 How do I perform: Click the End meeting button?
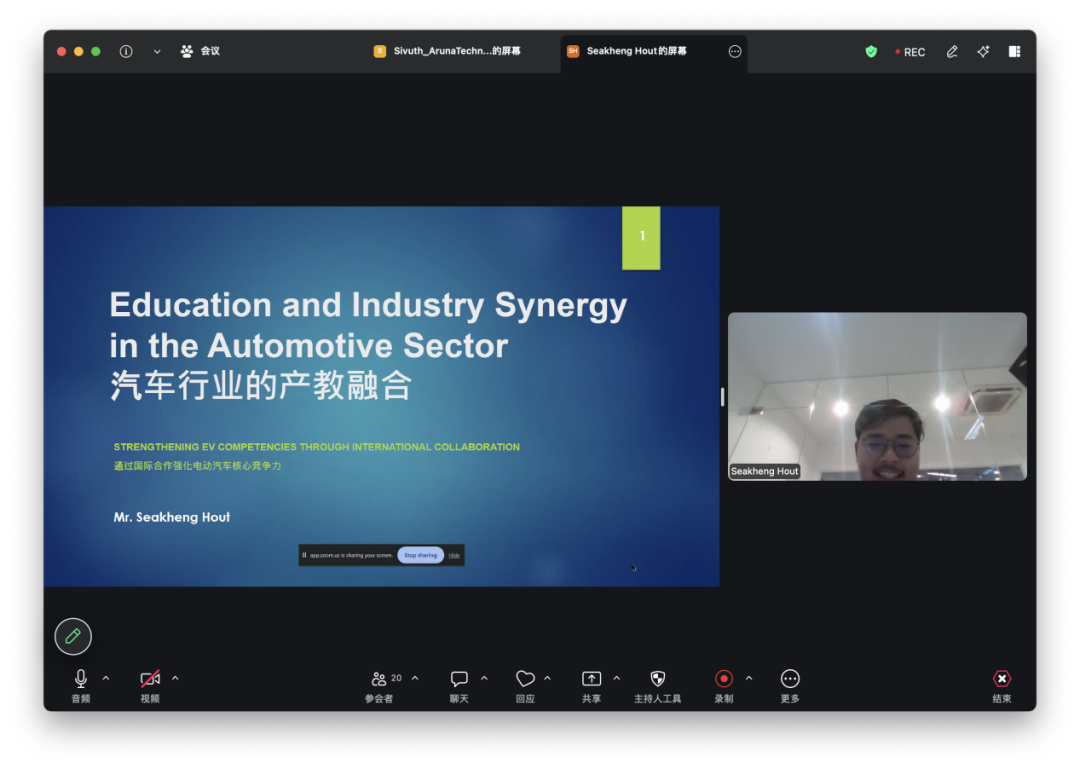[x=1002, y=679]
